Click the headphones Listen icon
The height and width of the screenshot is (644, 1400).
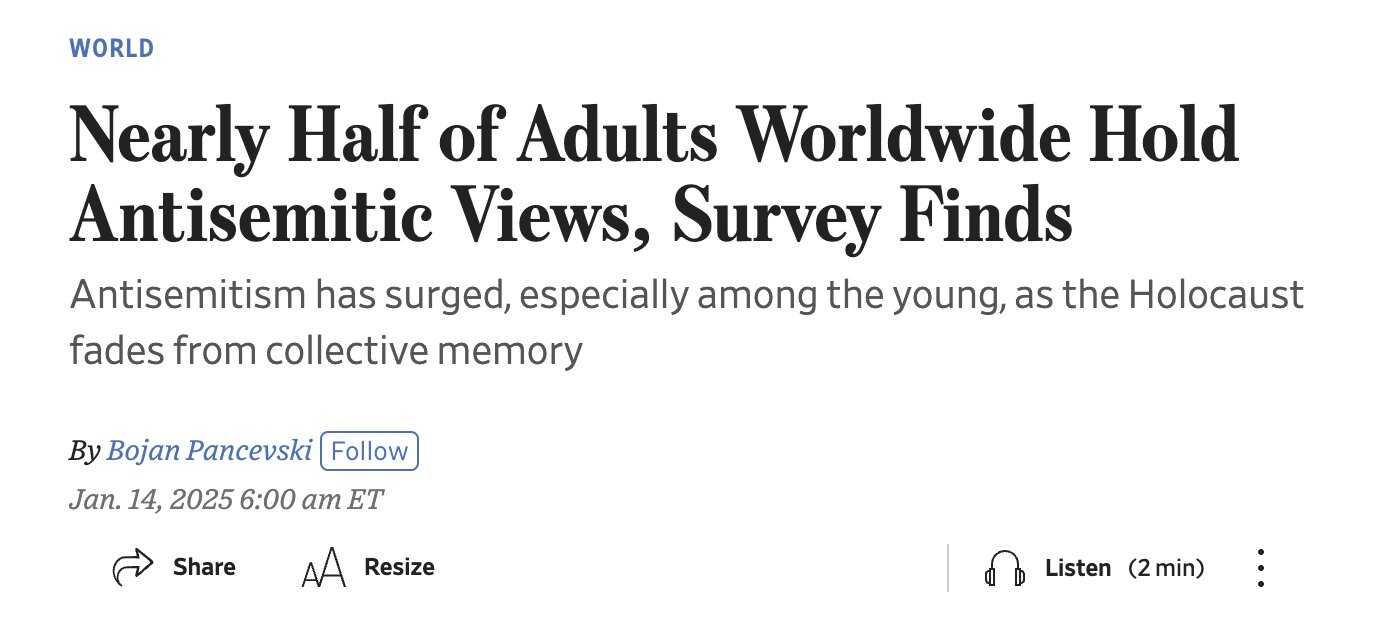1005,569
